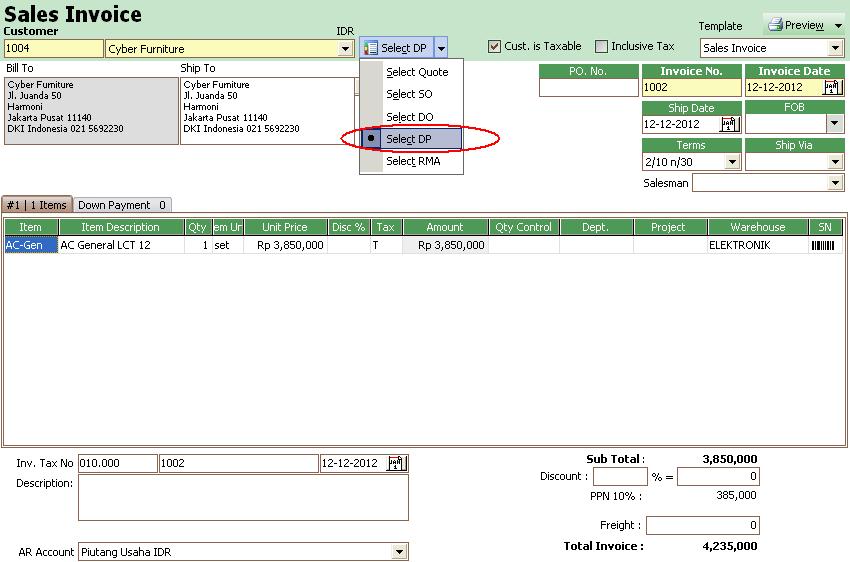Image resolution: width=850 pixels, height=562 pixels.
Task: Click the SN barcode icon in item row
Action: [825, 244]
